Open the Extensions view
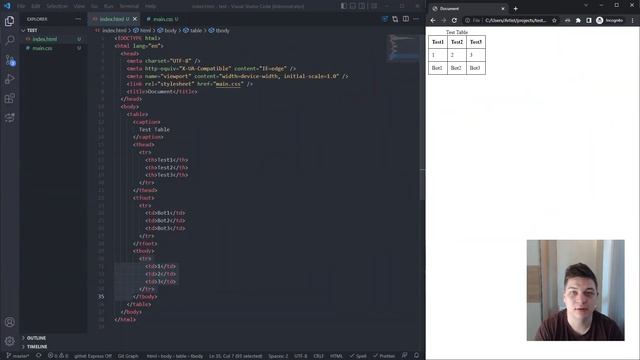 (9, 98)
